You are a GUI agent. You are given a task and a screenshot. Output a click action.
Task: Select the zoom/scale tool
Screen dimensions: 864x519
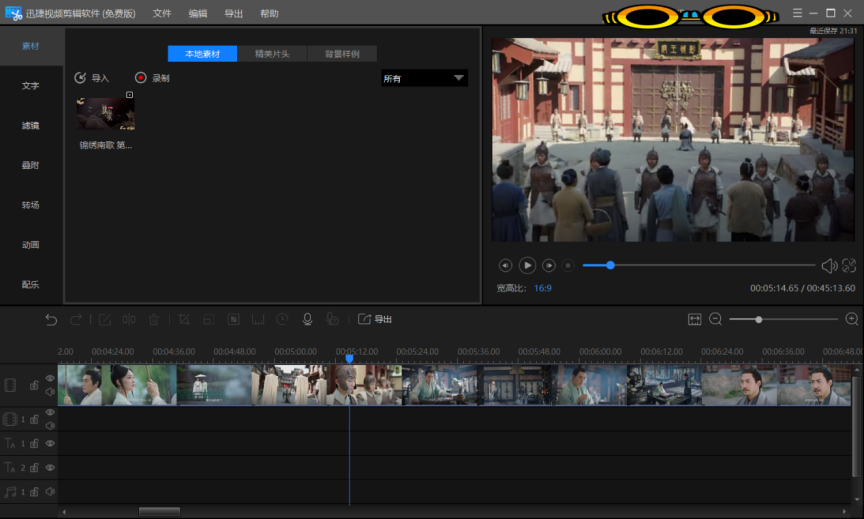tap(209, 320)
